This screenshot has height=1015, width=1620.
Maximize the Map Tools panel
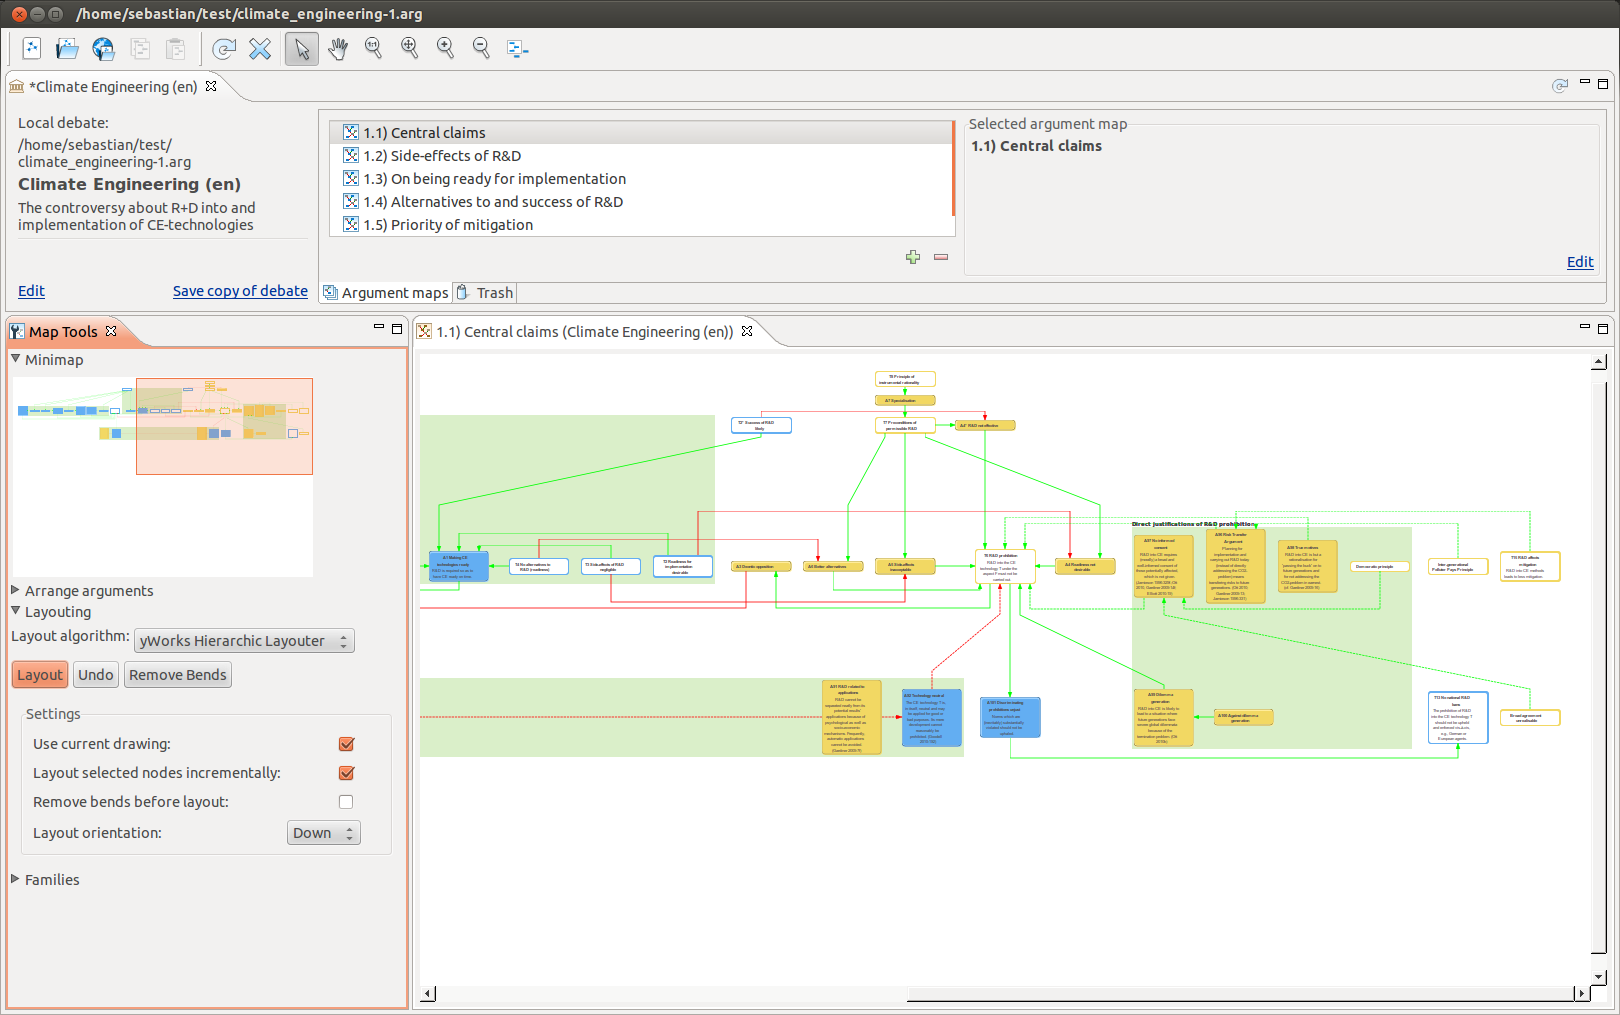click(397, 328)
